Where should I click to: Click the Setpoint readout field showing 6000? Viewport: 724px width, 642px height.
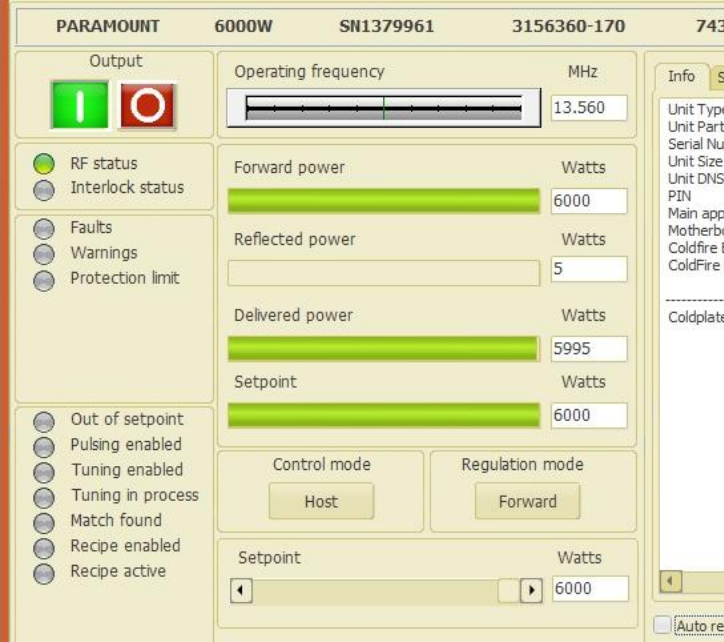[x=589, y=415]
